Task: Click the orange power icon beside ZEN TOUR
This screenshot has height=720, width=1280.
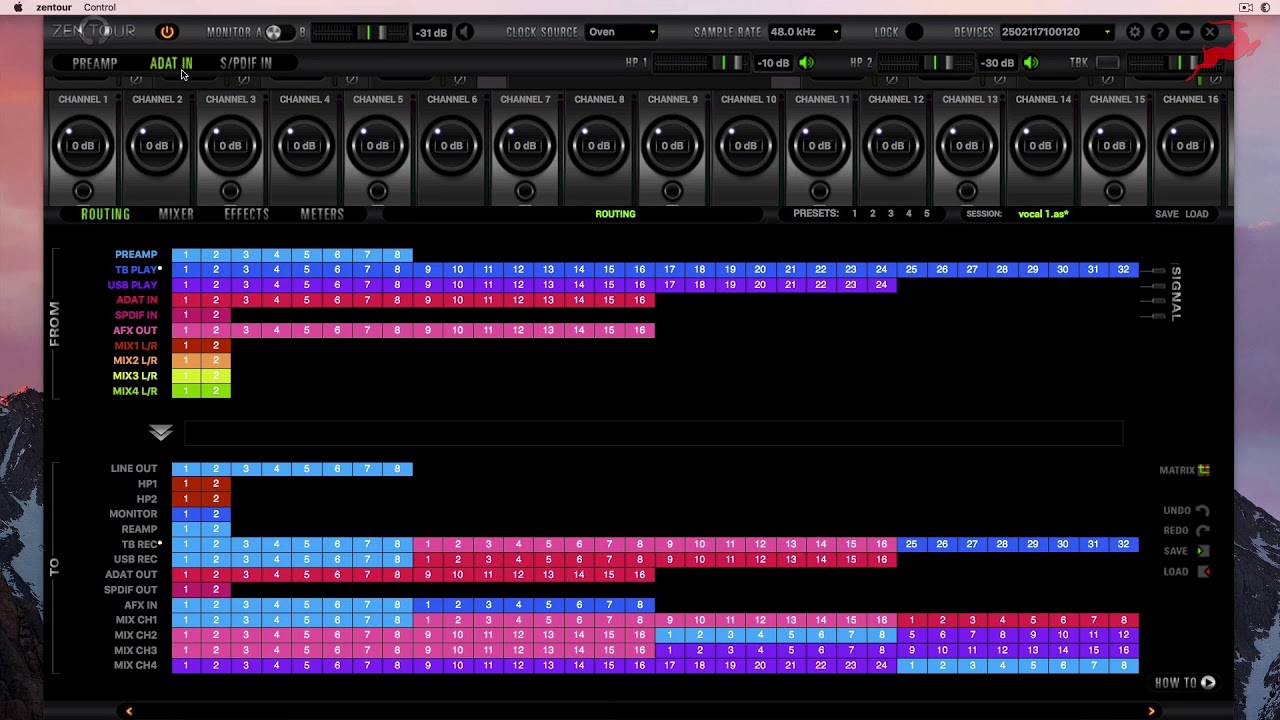Action: (x=167, y=32)
